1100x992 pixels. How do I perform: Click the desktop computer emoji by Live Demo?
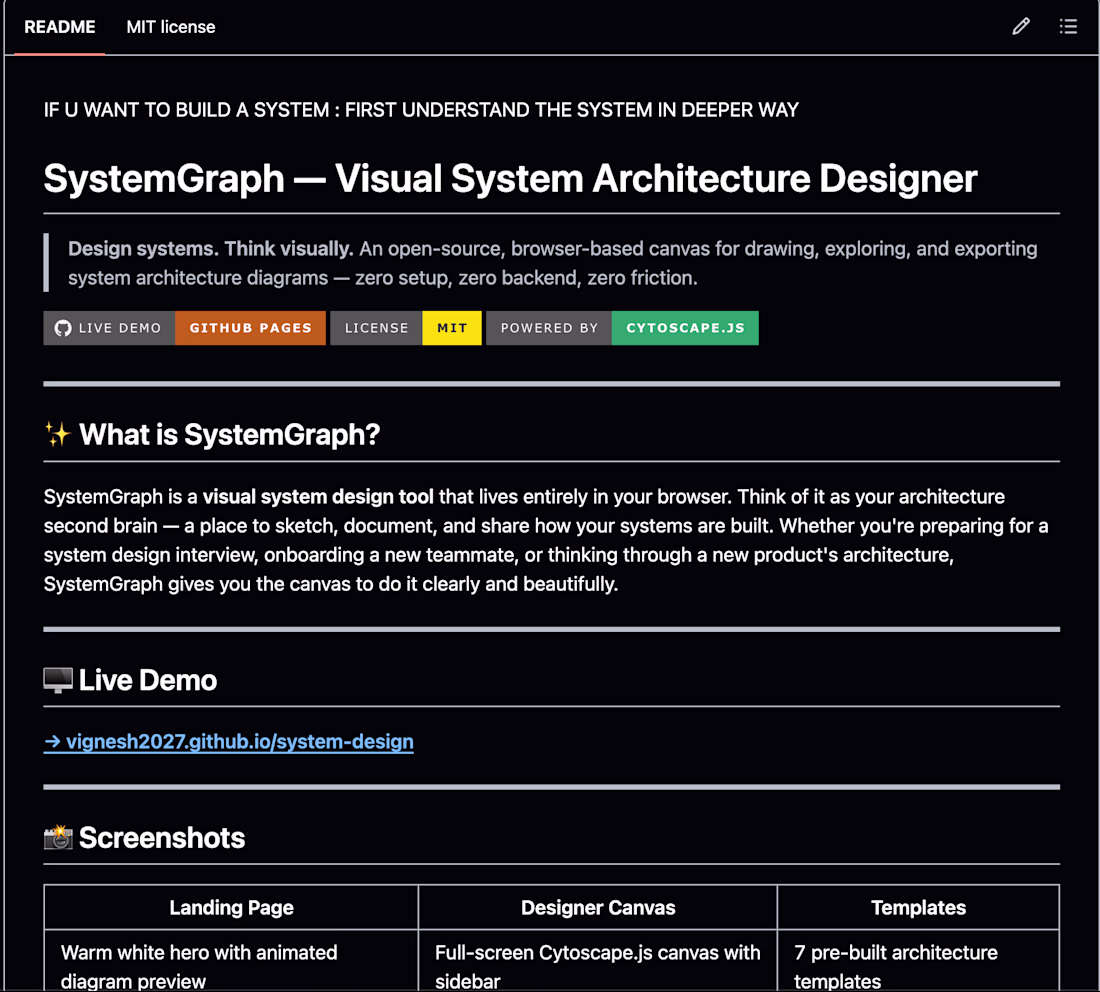click(x=58, y=680)
